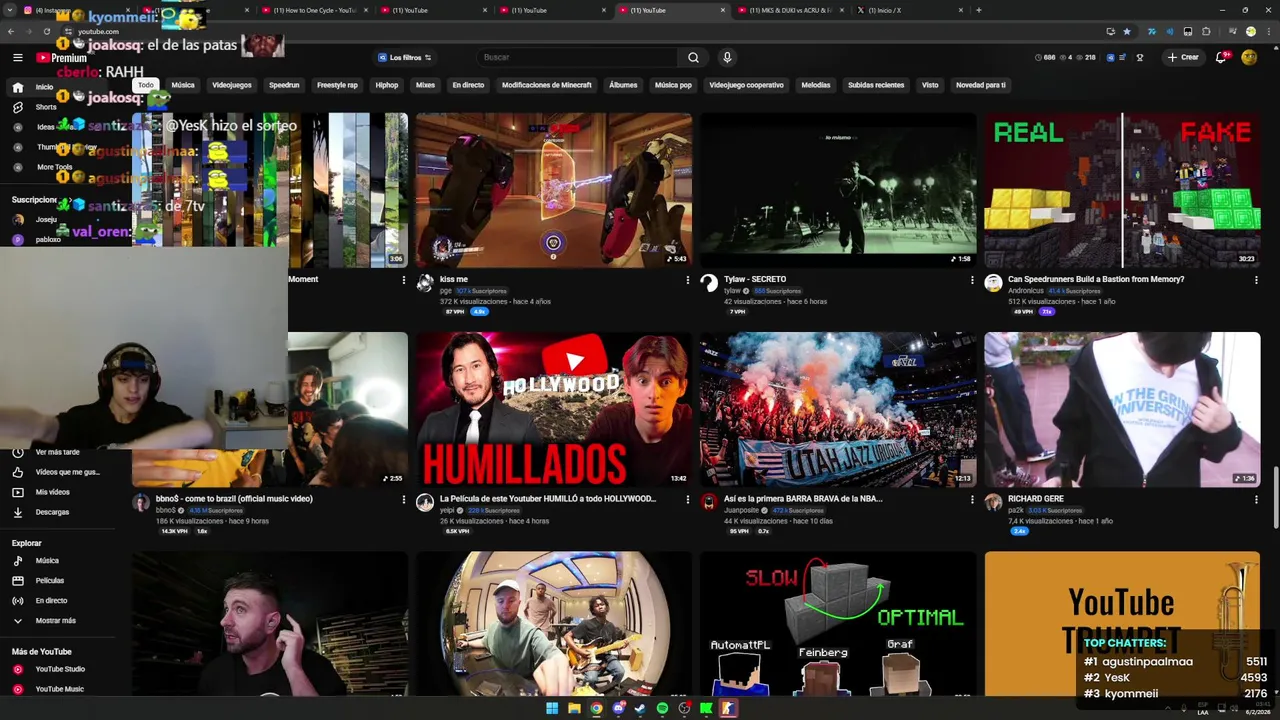The width and height of the screenshot is (1280, 720).
Task: Select the Música pop filter chip
Action: coord(673,85)
